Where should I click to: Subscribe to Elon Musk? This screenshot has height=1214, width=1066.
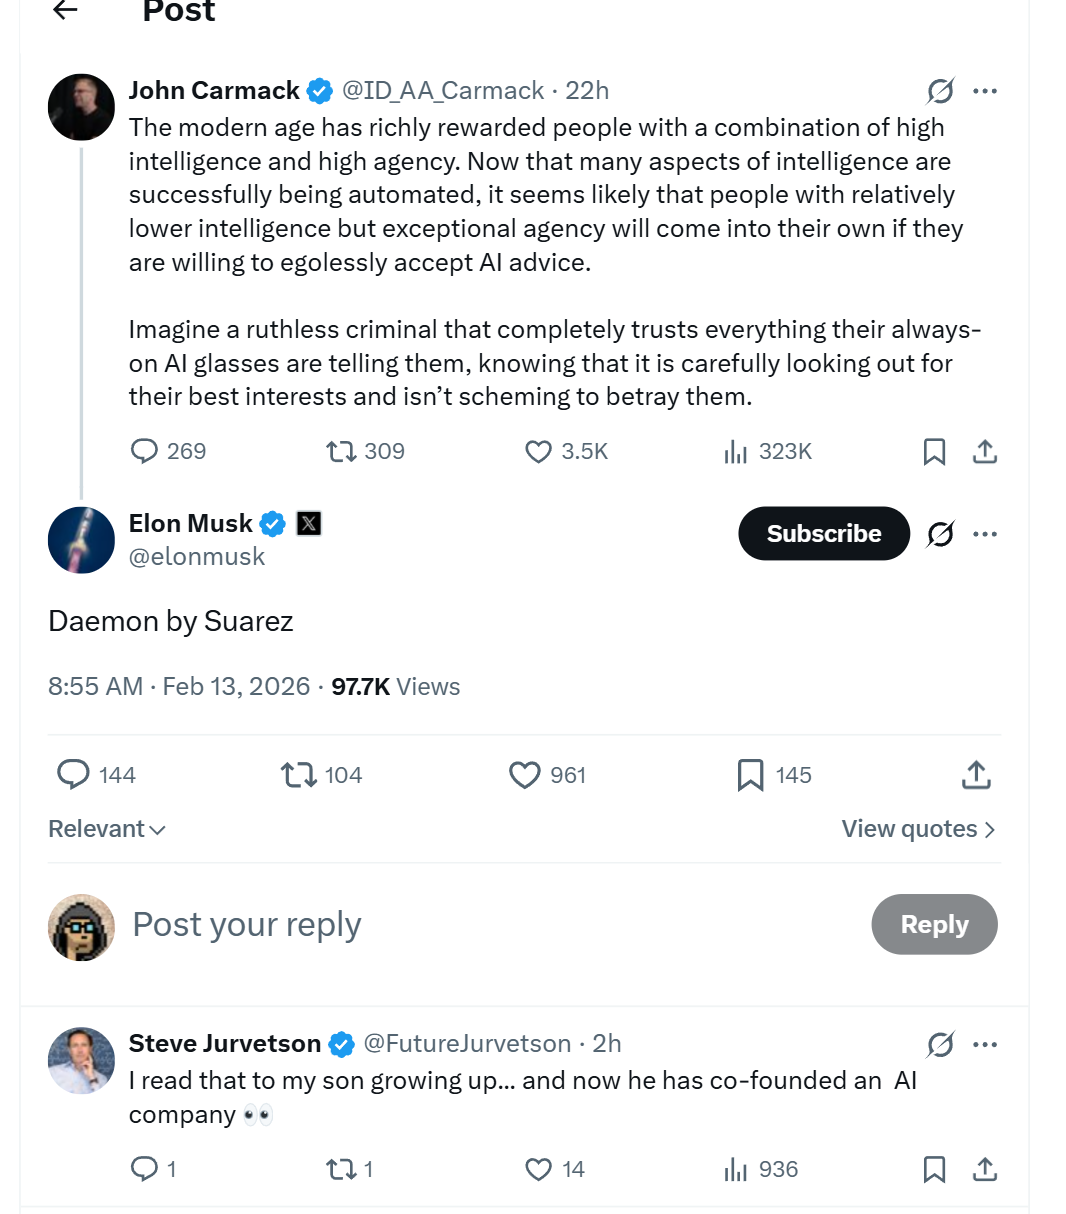pos(823,533)
